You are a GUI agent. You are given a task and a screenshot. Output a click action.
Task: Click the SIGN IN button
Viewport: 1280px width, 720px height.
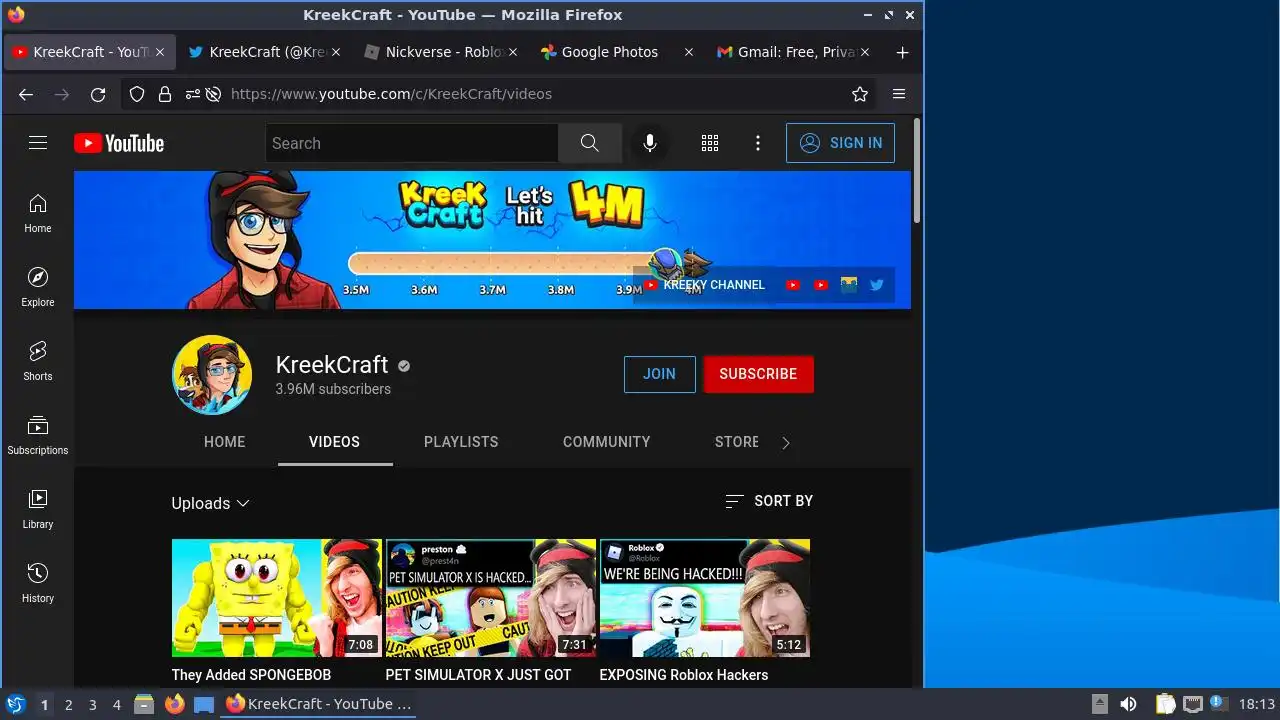click(x=840, y=143)
